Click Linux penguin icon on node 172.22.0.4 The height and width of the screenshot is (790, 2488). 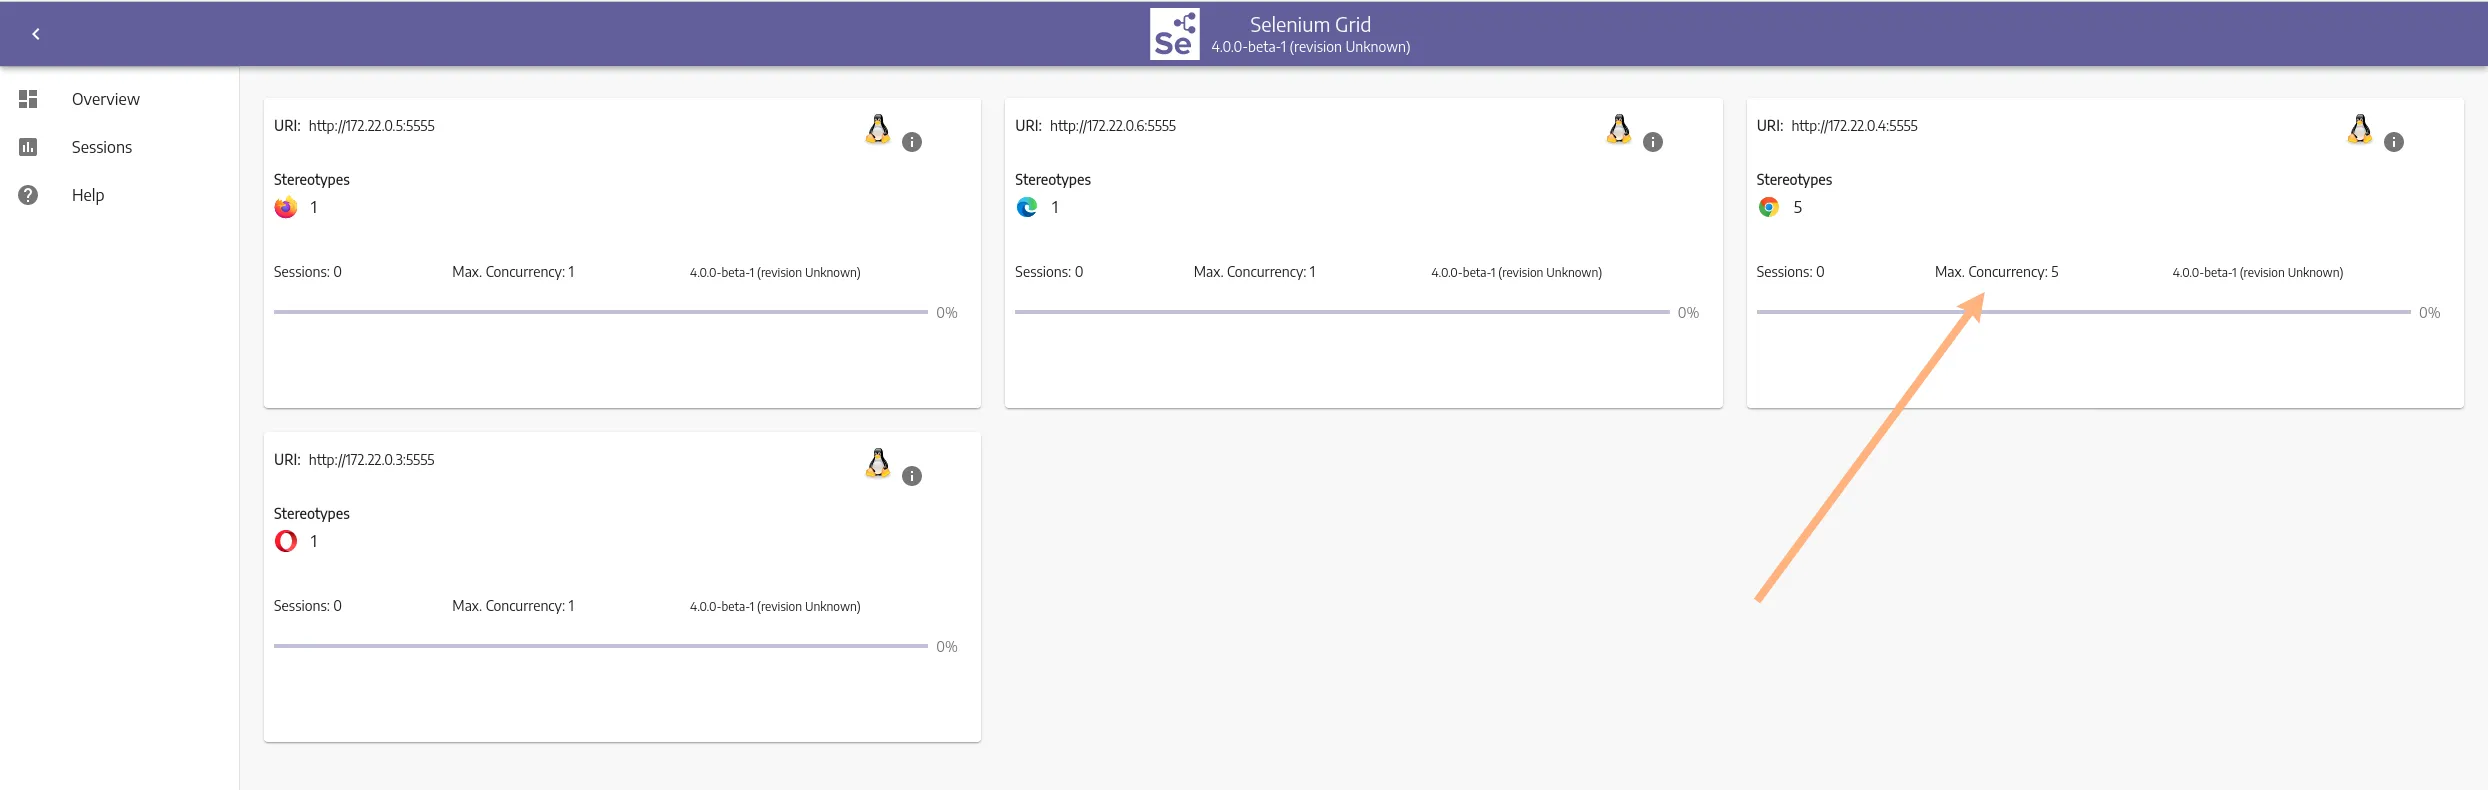pyautogui.click(x=2360, y=129)
